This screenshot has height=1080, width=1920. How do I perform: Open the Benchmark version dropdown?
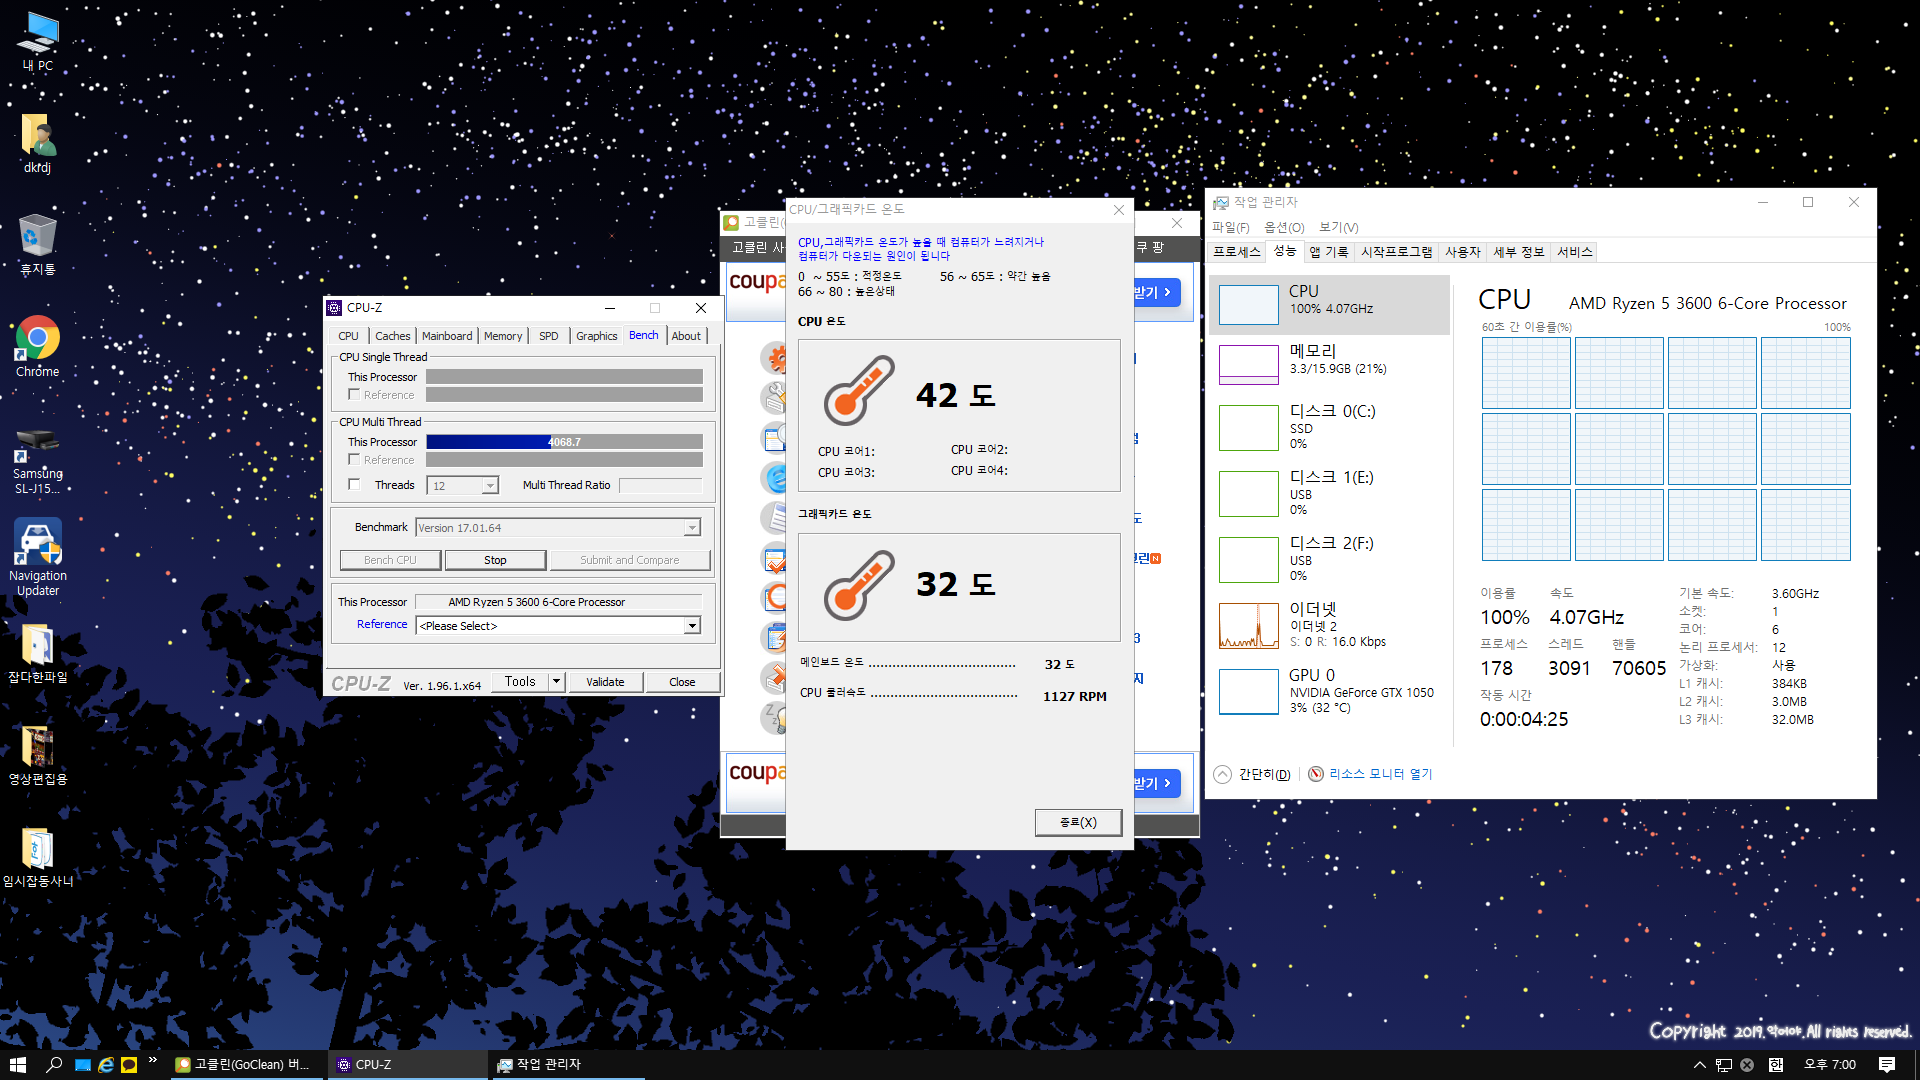pos(692,528)
